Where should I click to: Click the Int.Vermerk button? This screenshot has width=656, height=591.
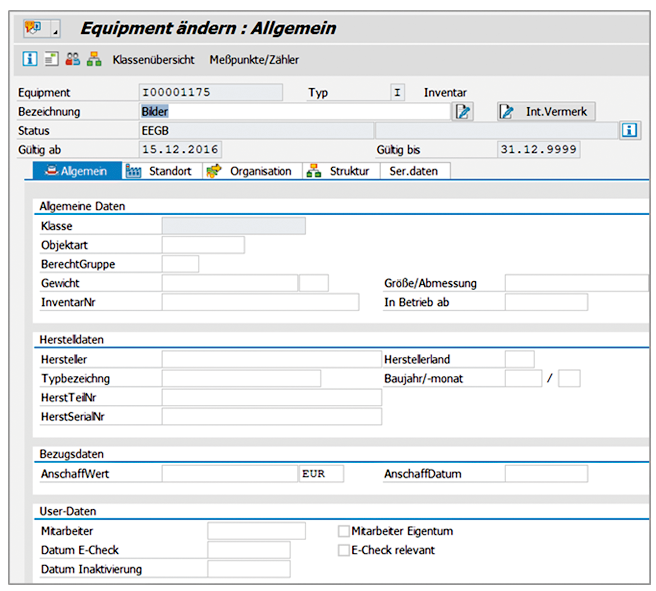[547, 111]
